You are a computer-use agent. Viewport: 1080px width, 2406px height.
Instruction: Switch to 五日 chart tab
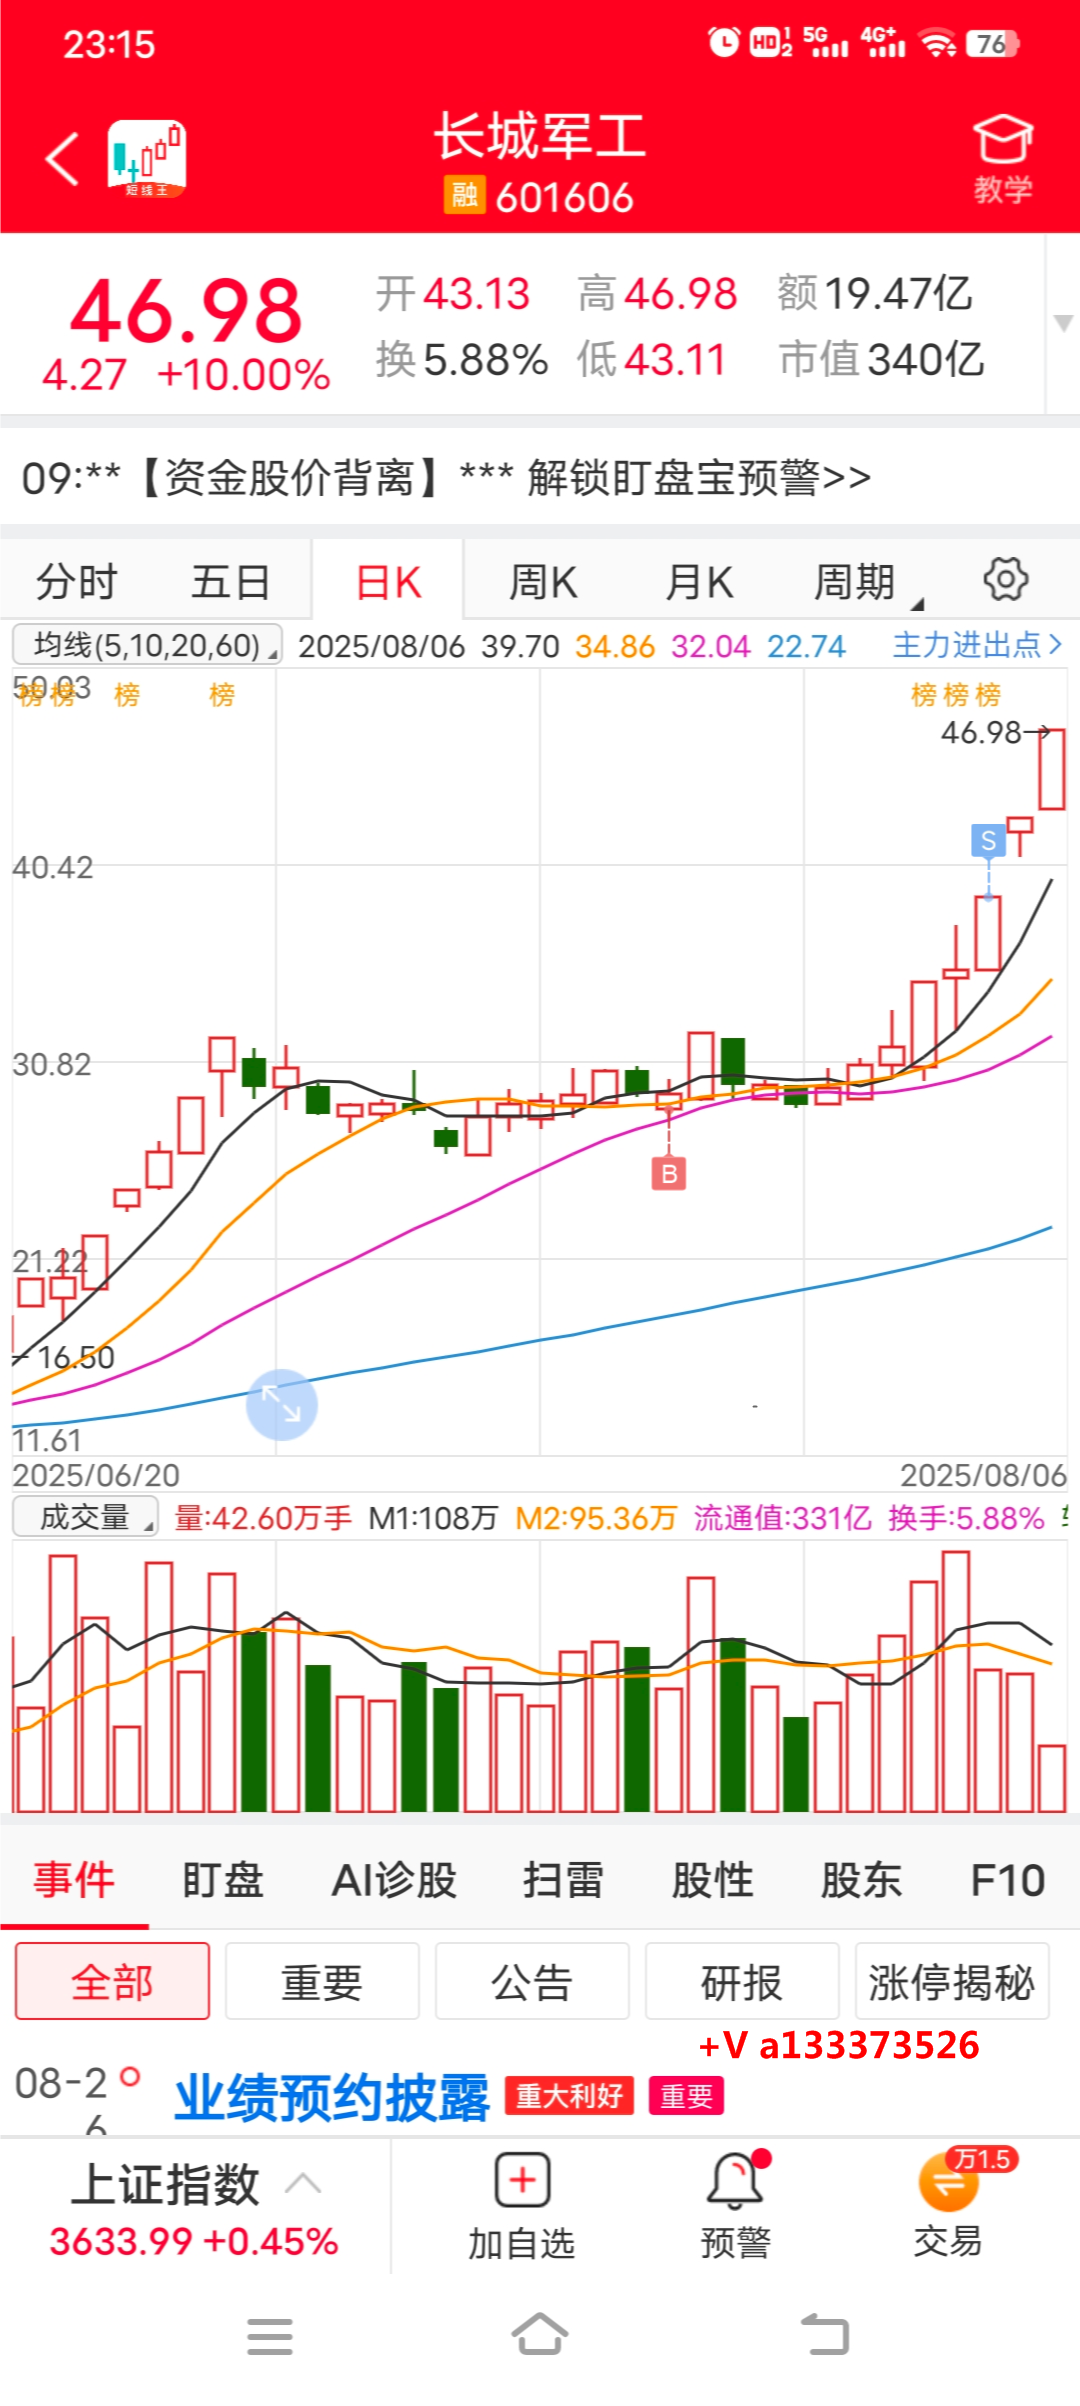[x=231, y=581]
